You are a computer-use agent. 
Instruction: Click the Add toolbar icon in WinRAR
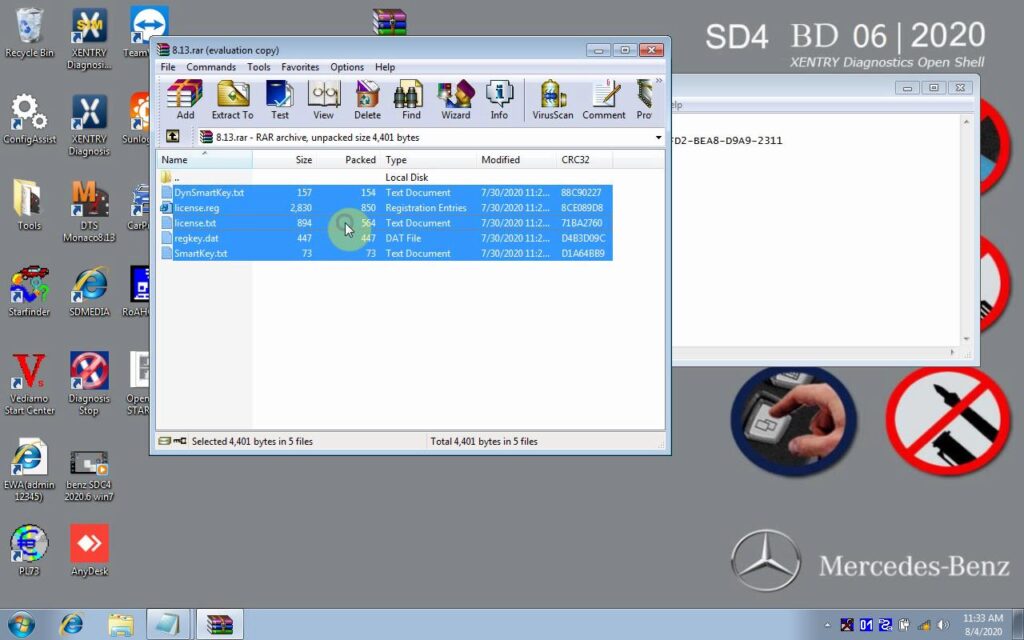(x=185, y=100)
